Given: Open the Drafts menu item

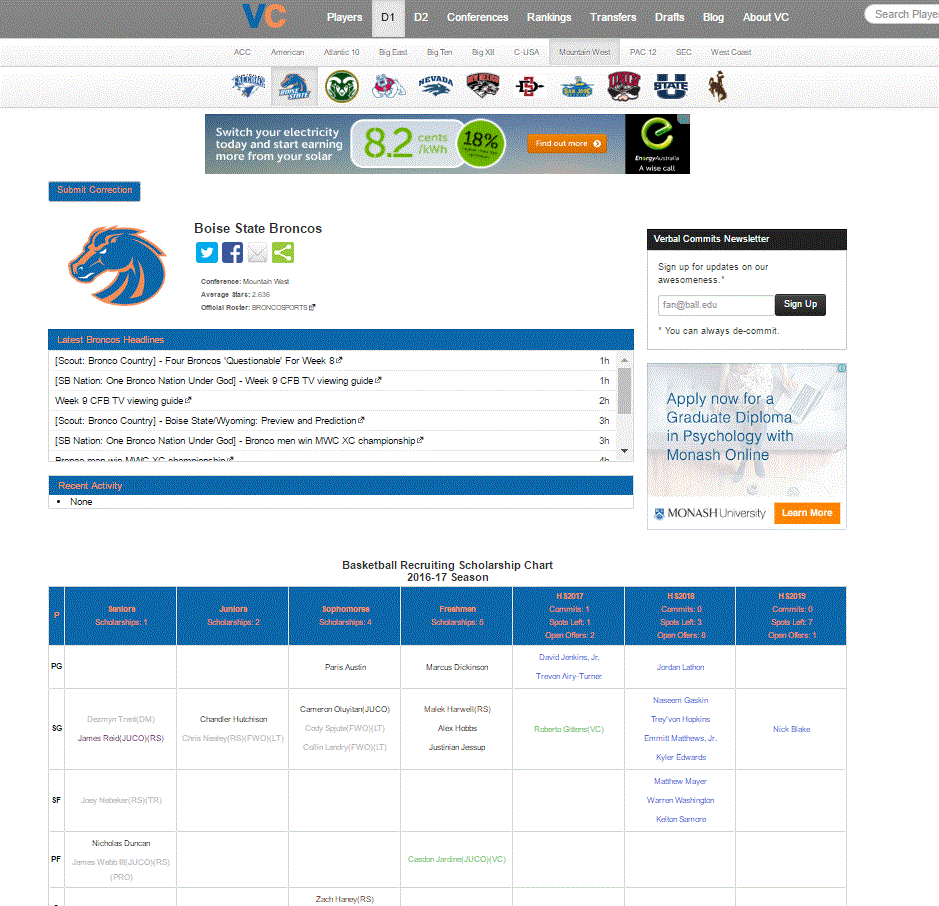Looking at the screenshot, I should tap(669, 17).
